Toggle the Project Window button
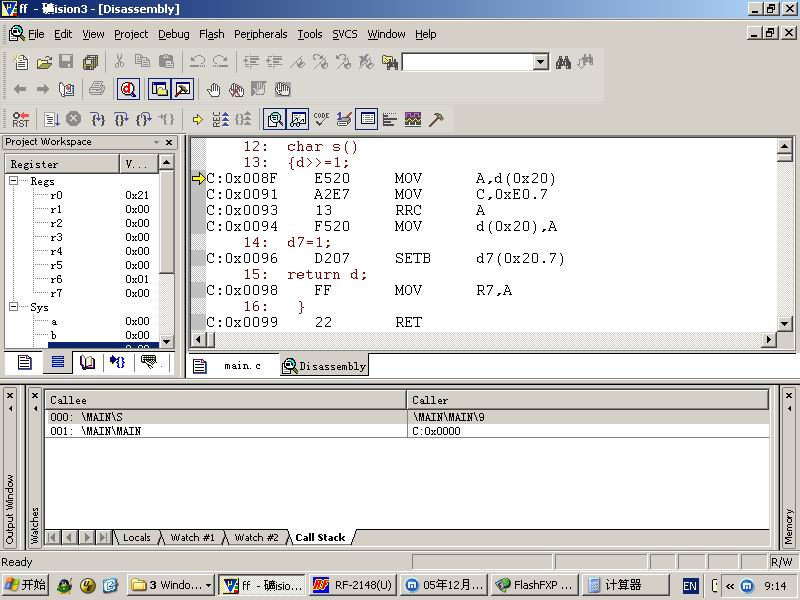Screen dimensions: 800x600 pos(159,89)
